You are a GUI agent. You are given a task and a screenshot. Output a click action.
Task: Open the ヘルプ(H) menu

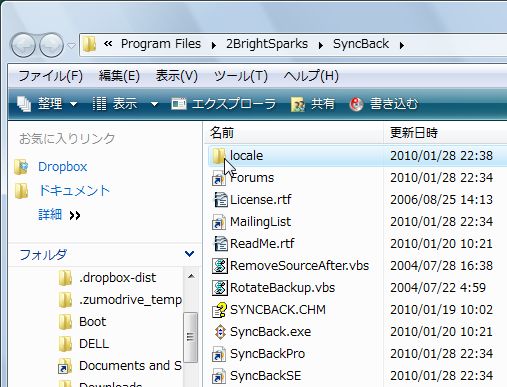pyautogui.click(x=311, y=76)
